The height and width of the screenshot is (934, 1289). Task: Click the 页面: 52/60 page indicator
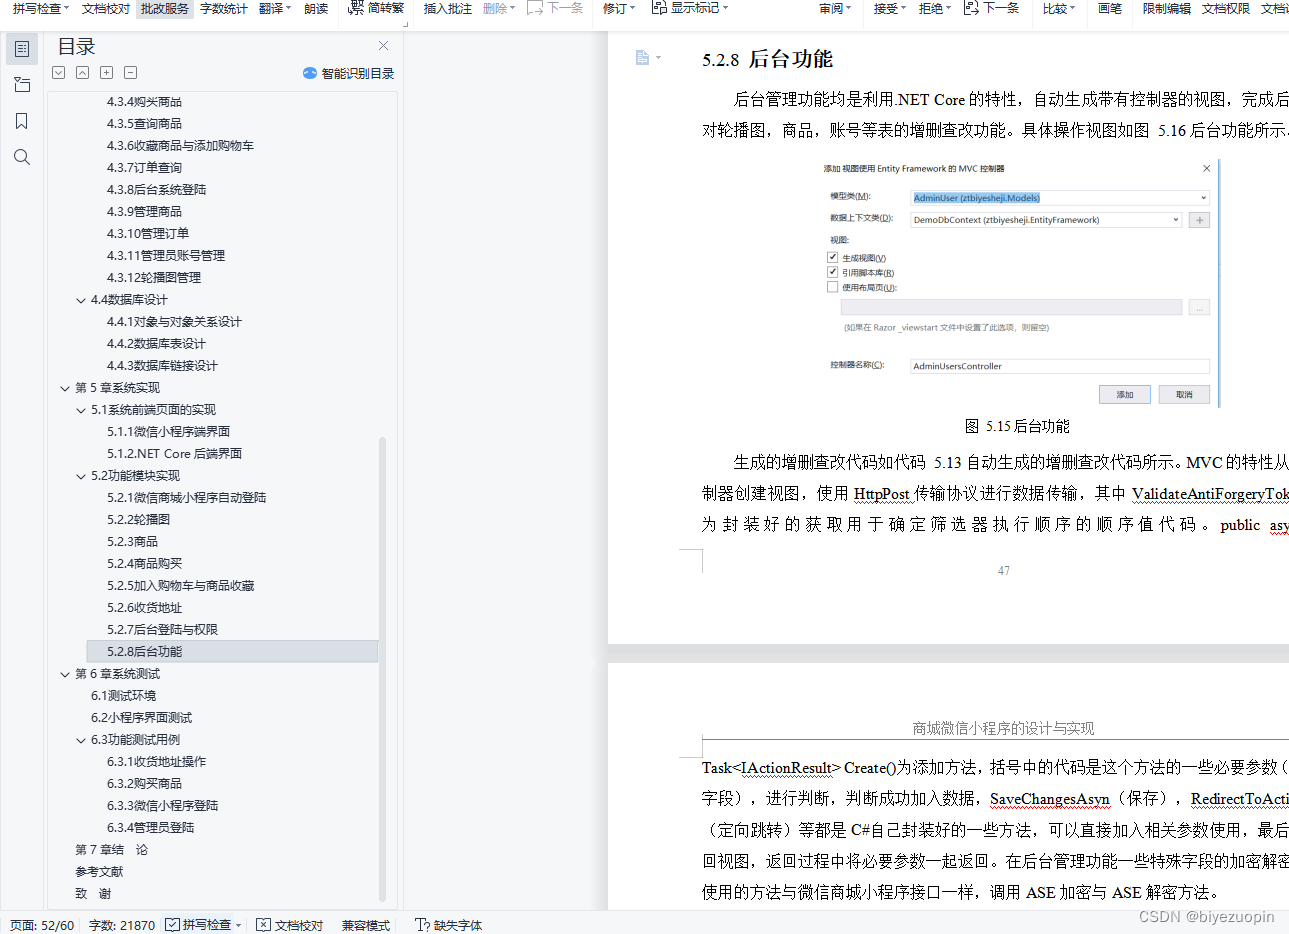coord(41,925)
